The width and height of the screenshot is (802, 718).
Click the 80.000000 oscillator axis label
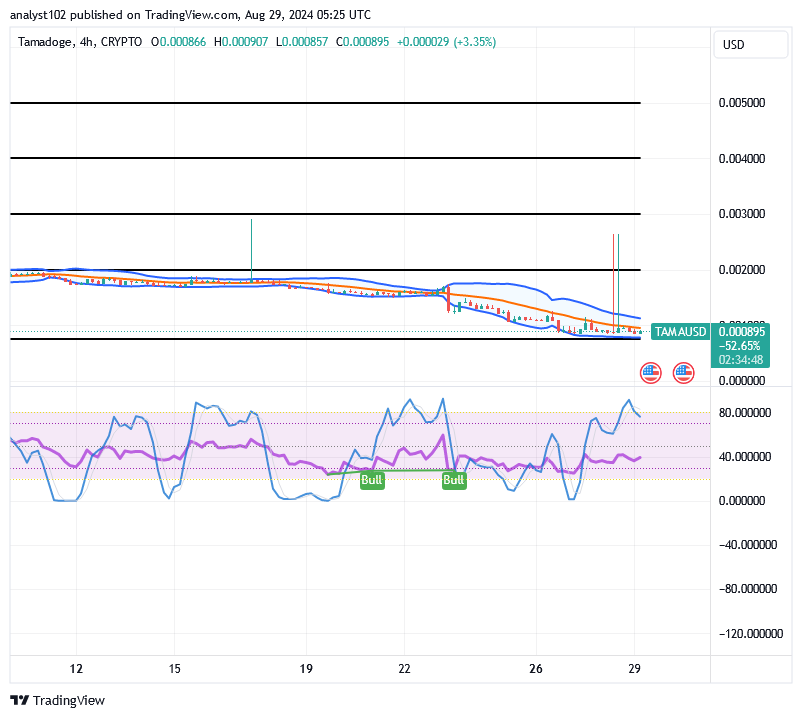[x=745, y=413]
